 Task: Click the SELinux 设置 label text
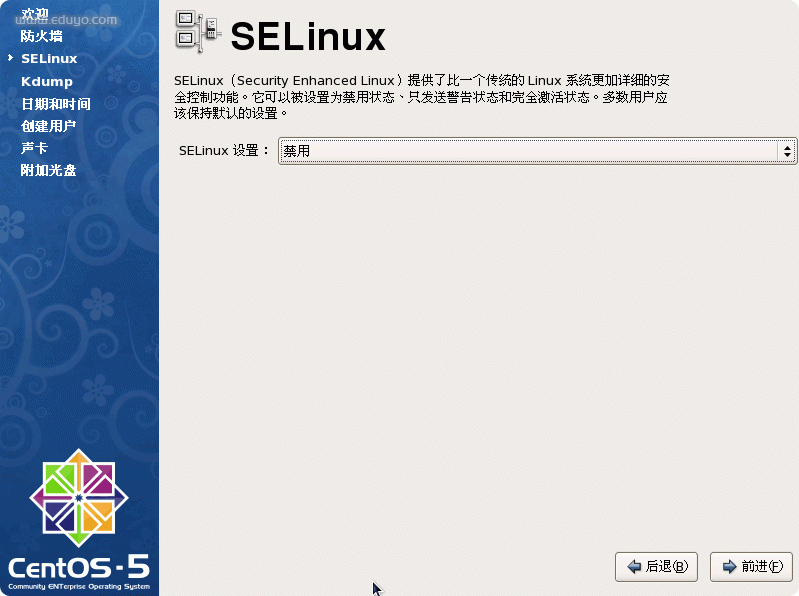224,151
